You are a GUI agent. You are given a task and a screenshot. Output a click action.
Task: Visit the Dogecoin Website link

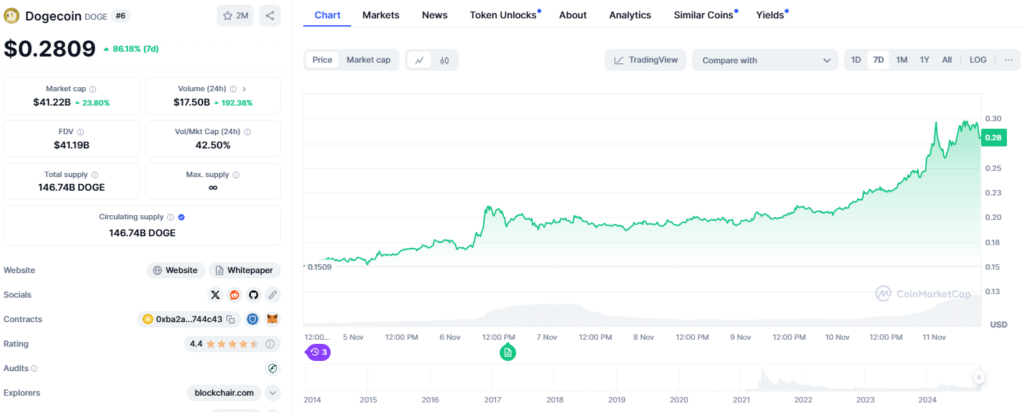click(x=176, y=270)
